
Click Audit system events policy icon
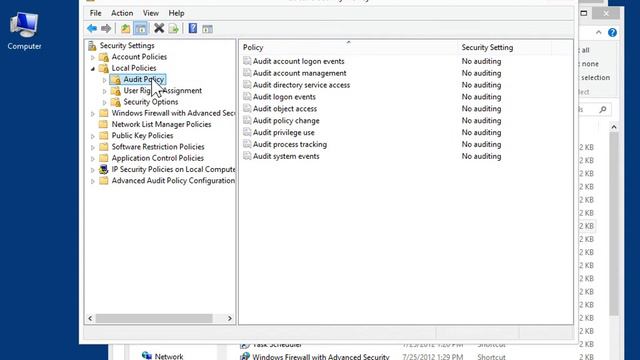tap(247, 156)
